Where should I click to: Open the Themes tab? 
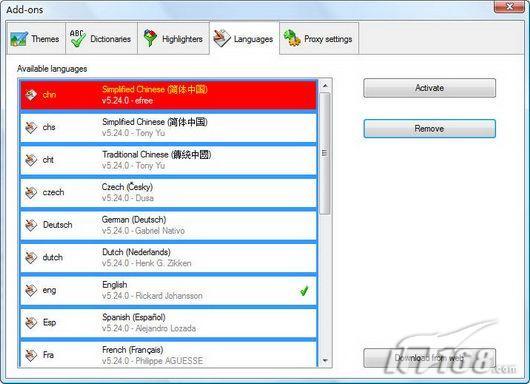[36, 39]
